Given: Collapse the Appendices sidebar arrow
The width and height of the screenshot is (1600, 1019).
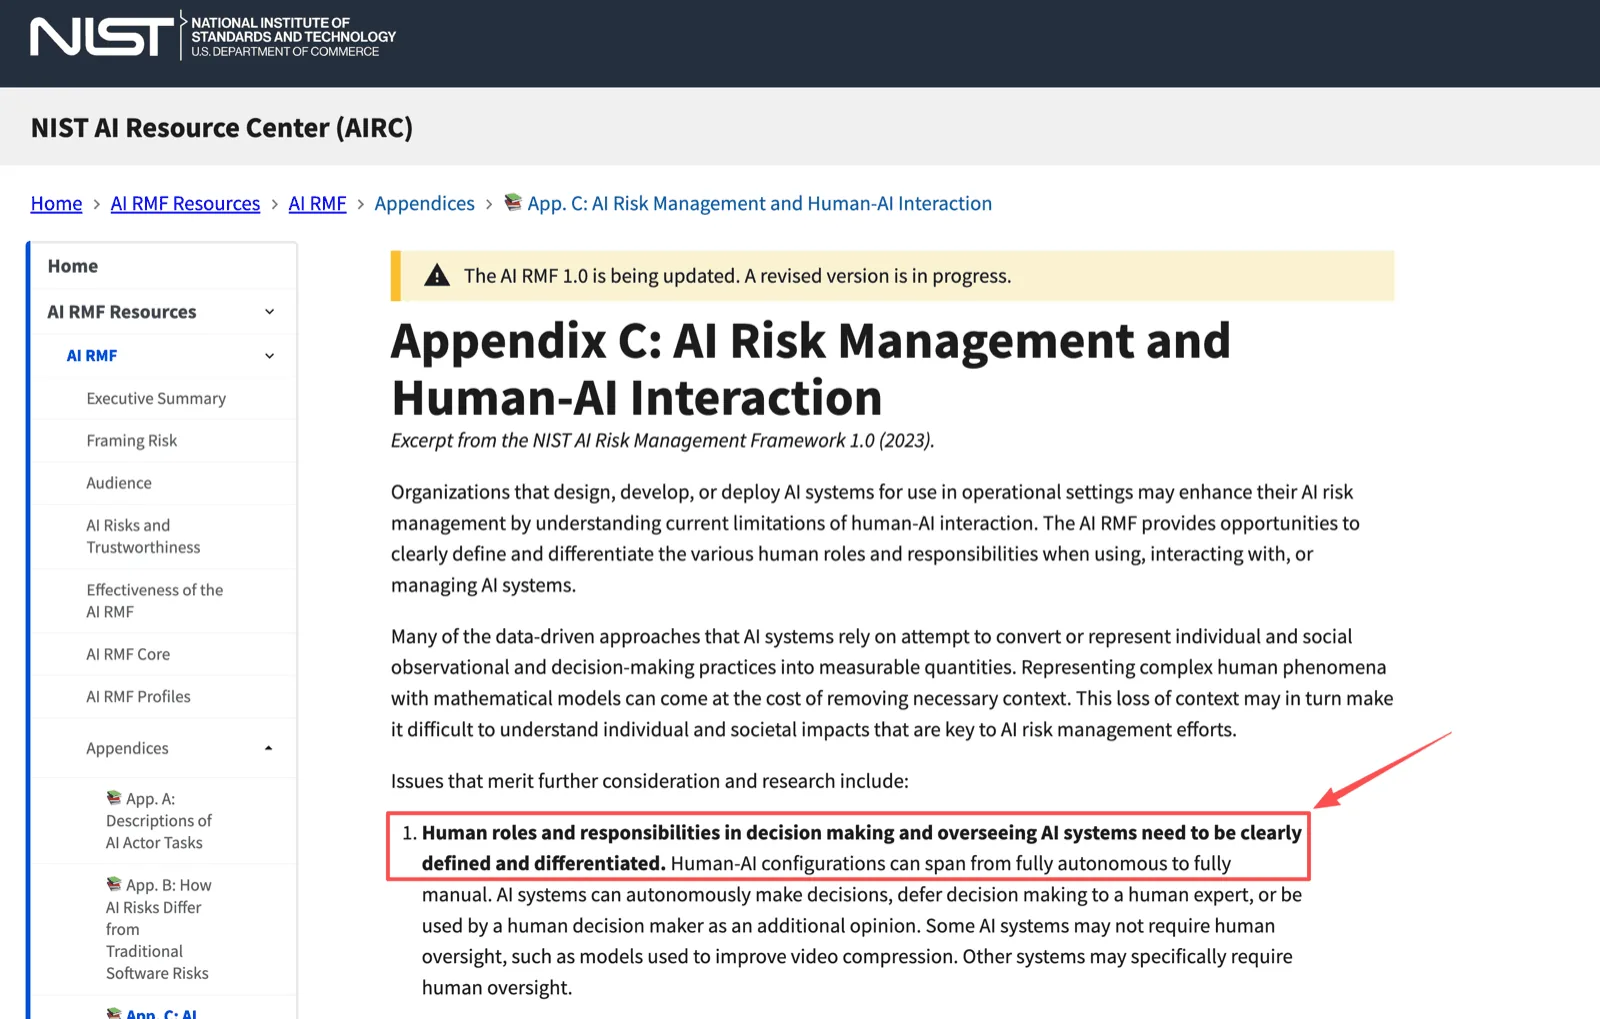Looking at the screenshot, I should [x=268, y=748].
